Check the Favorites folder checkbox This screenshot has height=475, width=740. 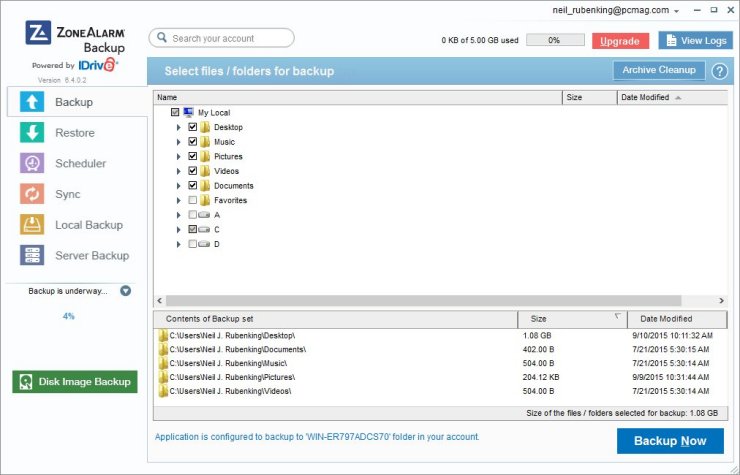coord(193,200)
